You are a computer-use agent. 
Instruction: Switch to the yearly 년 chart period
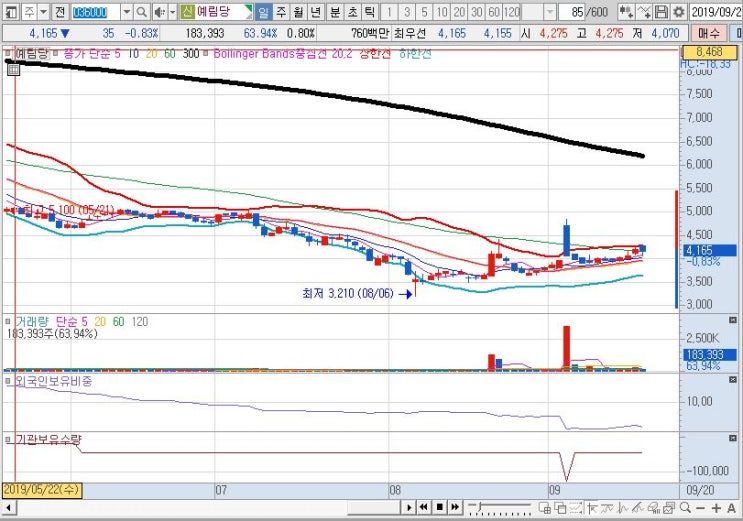click(x=316, y=12)
